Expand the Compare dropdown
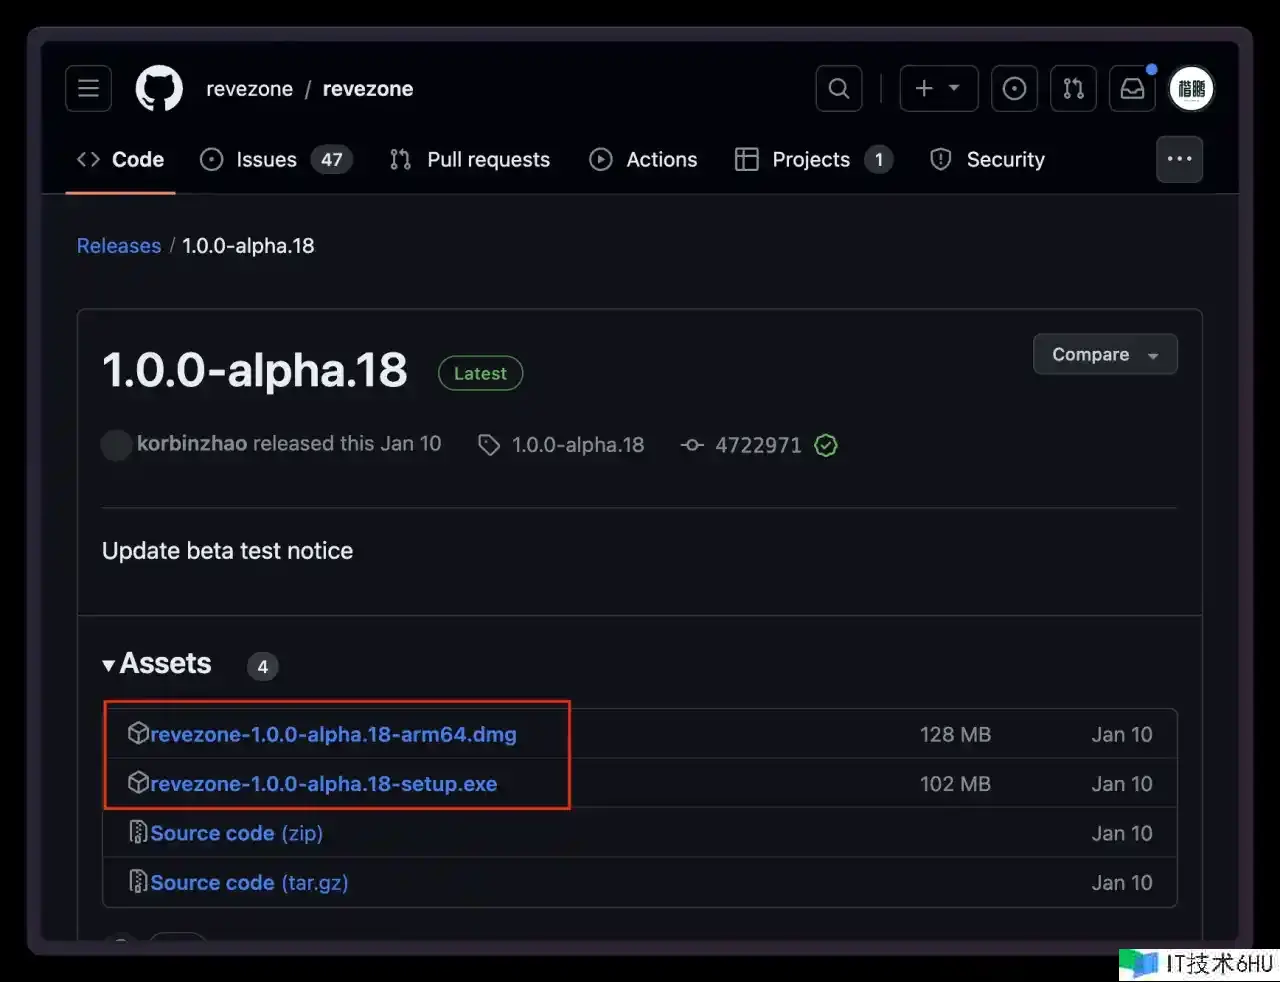 point(1104,354)
